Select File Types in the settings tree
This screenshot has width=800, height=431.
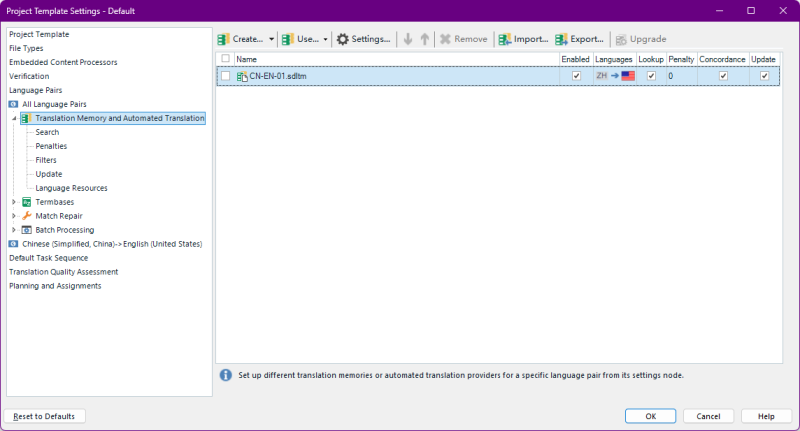(x=26, y=48)
